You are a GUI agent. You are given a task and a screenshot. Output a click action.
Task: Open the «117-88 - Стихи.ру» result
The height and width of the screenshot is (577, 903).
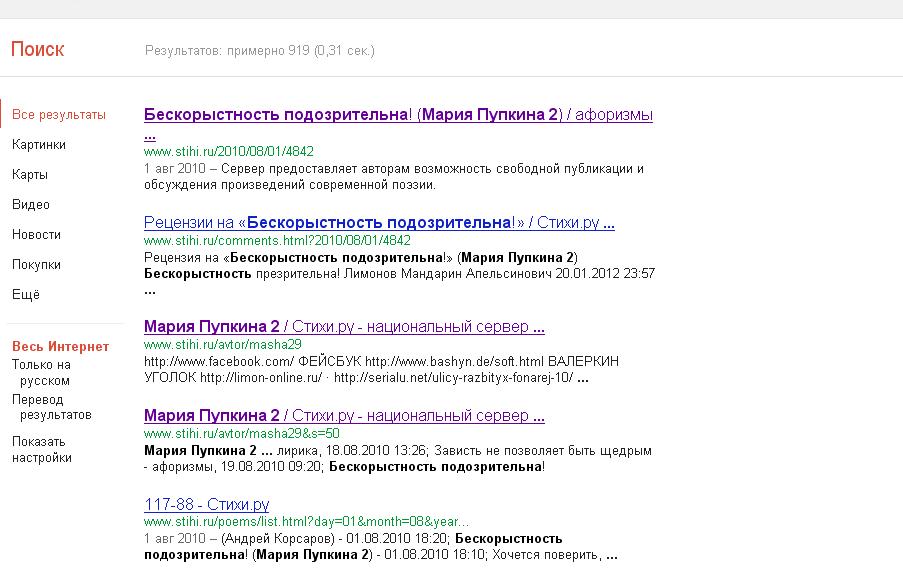coord(206,505)
